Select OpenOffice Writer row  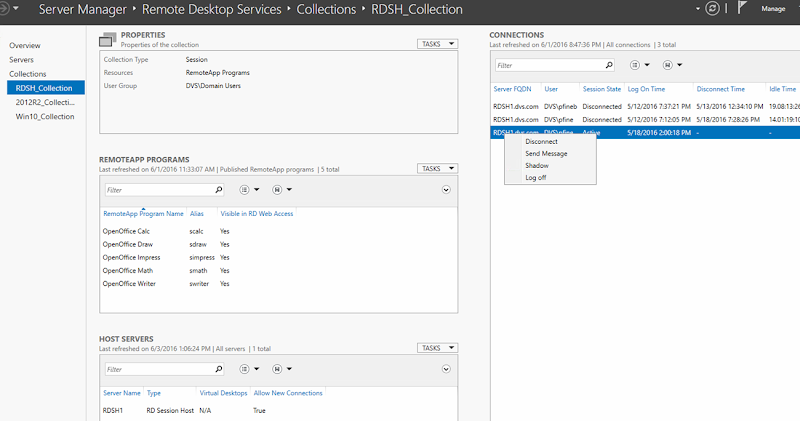(278, 284)
